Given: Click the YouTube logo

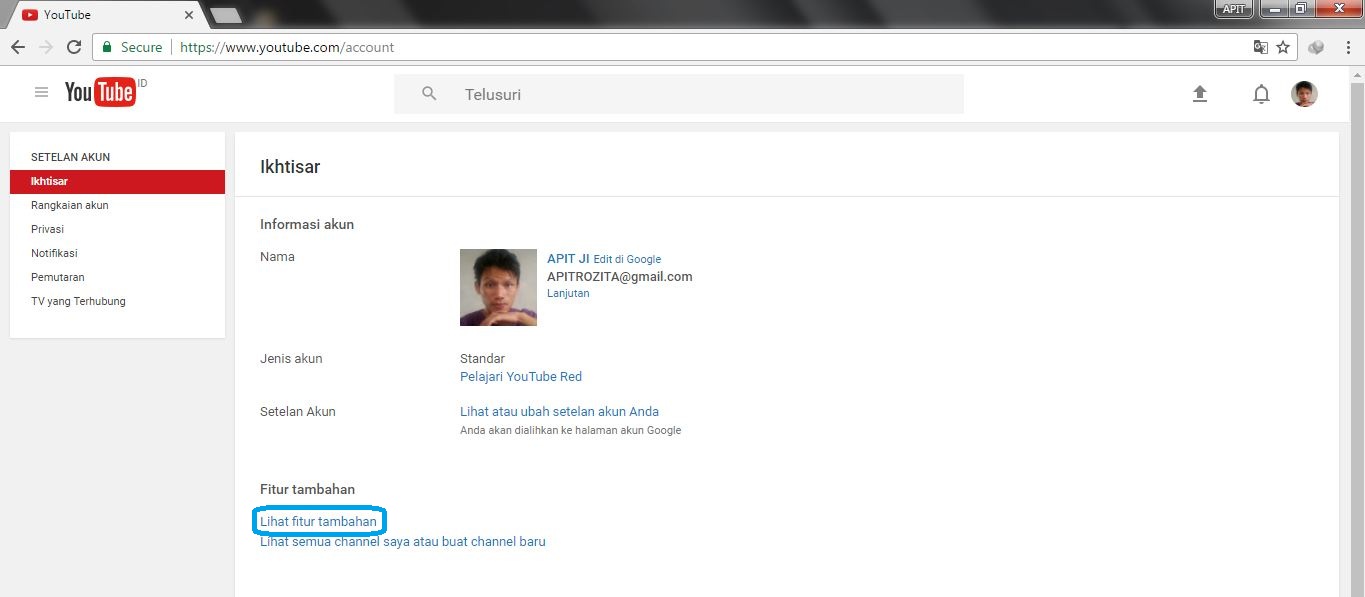Looking at the screenshot, I should (100, 92).
